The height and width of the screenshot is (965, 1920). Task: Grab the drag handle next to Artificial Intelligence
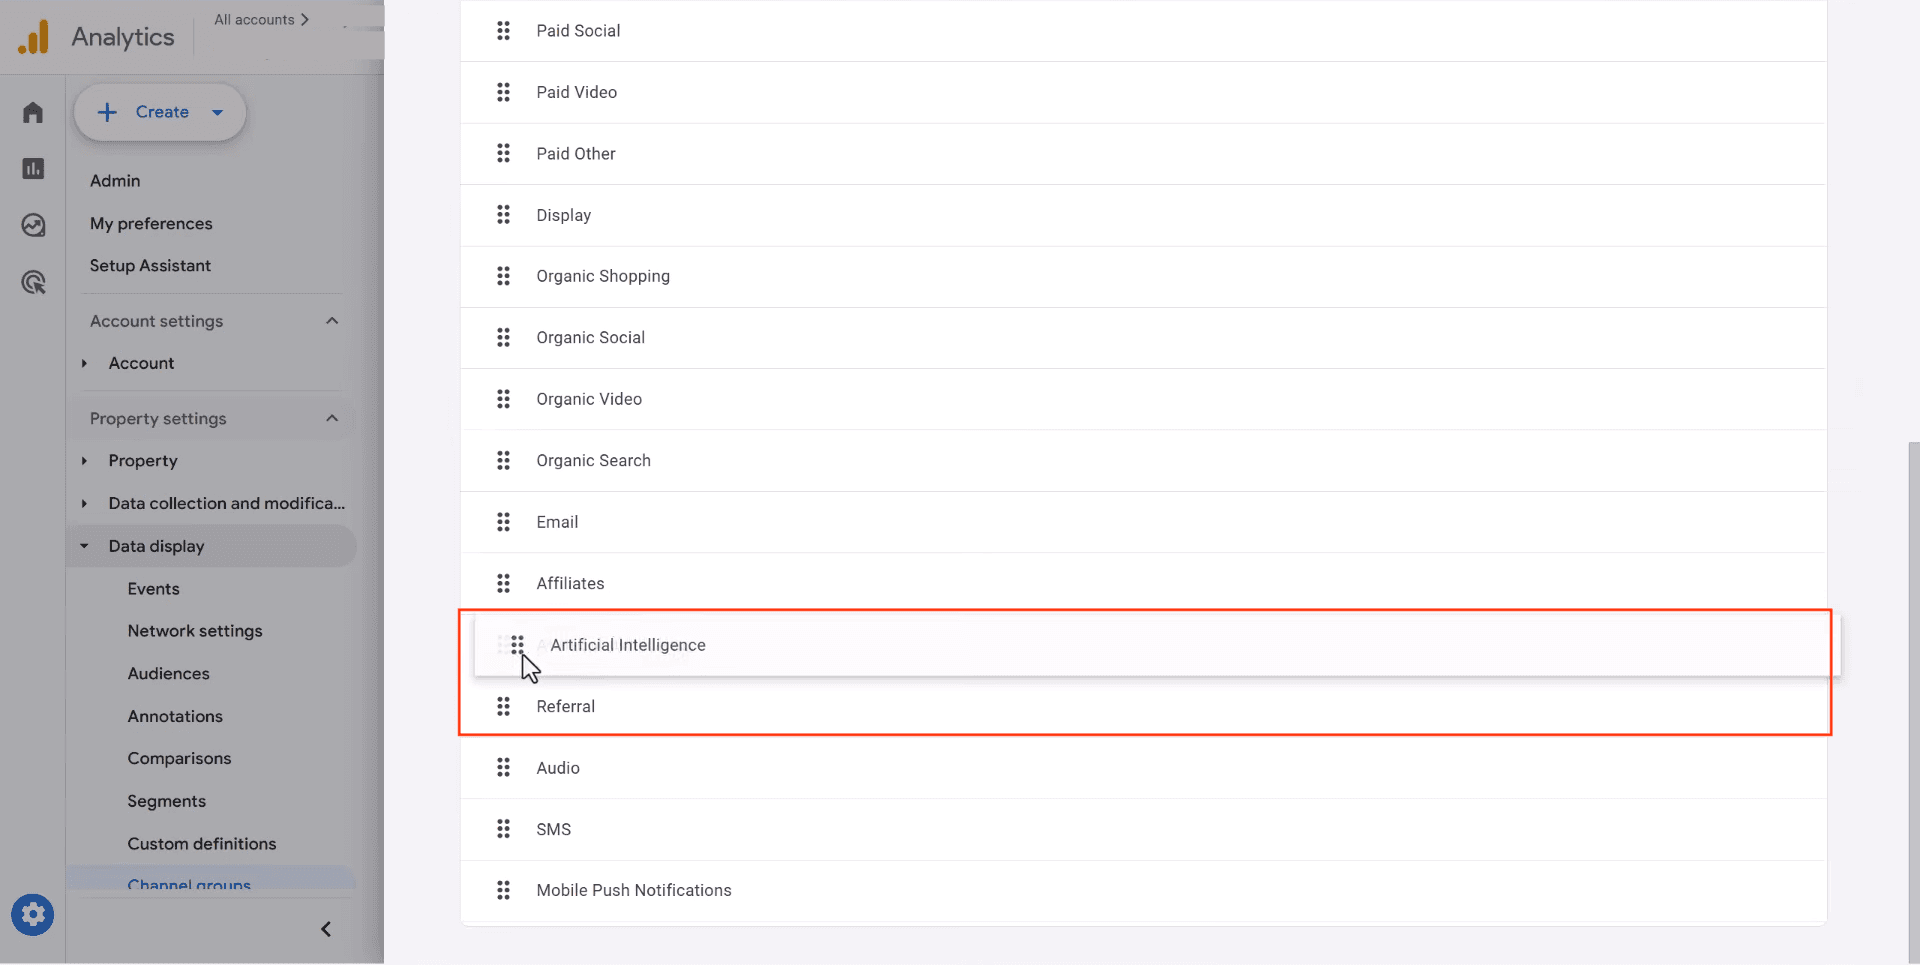click(x=517, y=644)
